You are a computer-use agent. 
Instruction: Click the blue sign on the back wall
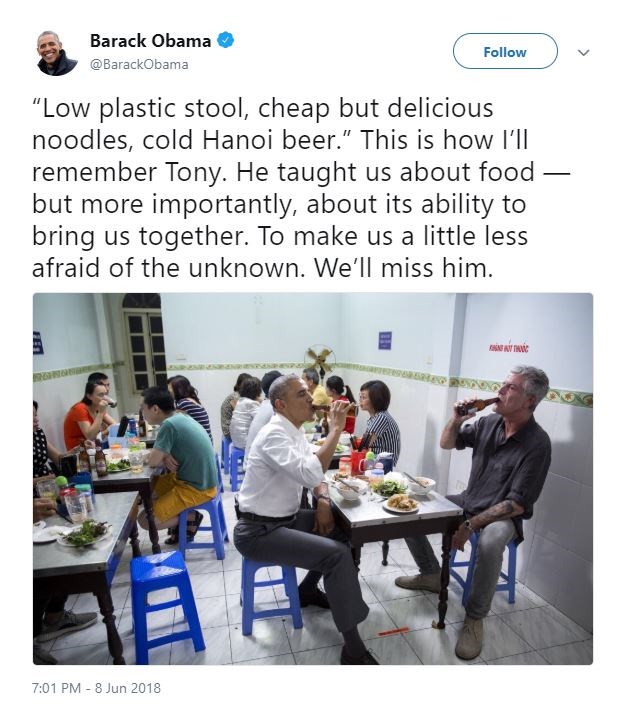coord(385,340)
